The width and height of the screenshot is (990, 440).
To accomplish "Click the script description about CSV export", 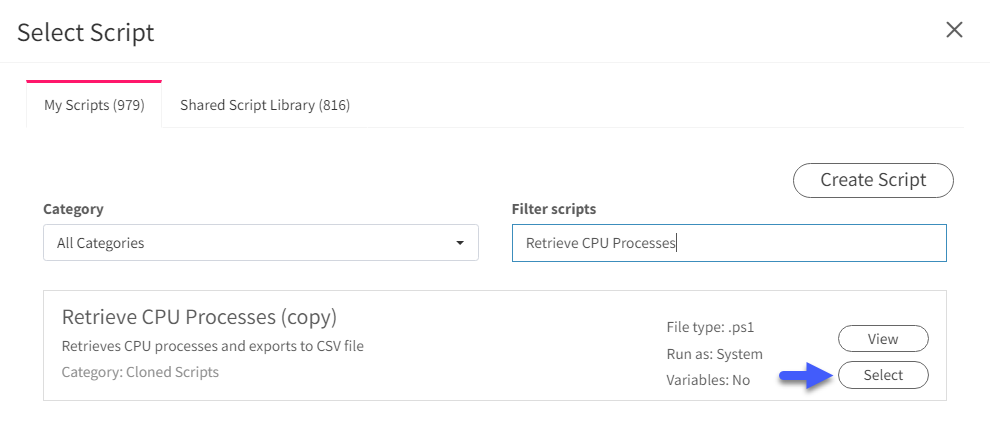I will (213, 346).
